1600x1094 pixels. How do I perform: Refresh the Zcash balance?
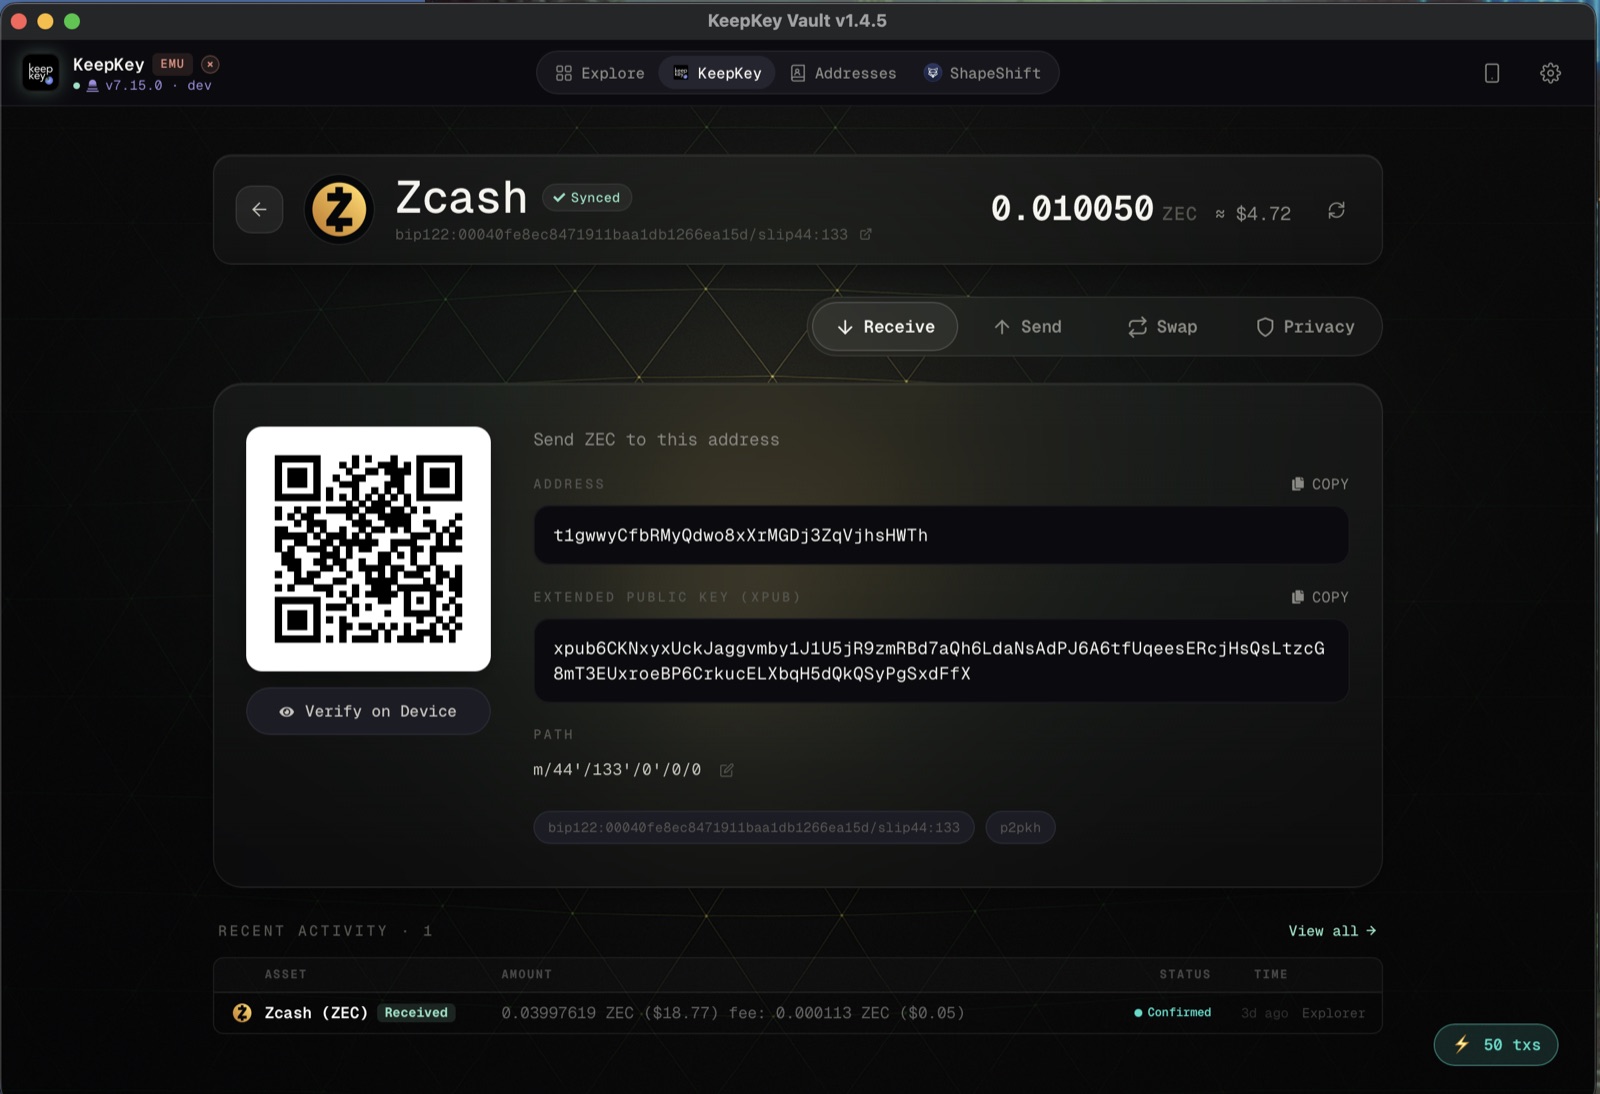coord(1336,210)
